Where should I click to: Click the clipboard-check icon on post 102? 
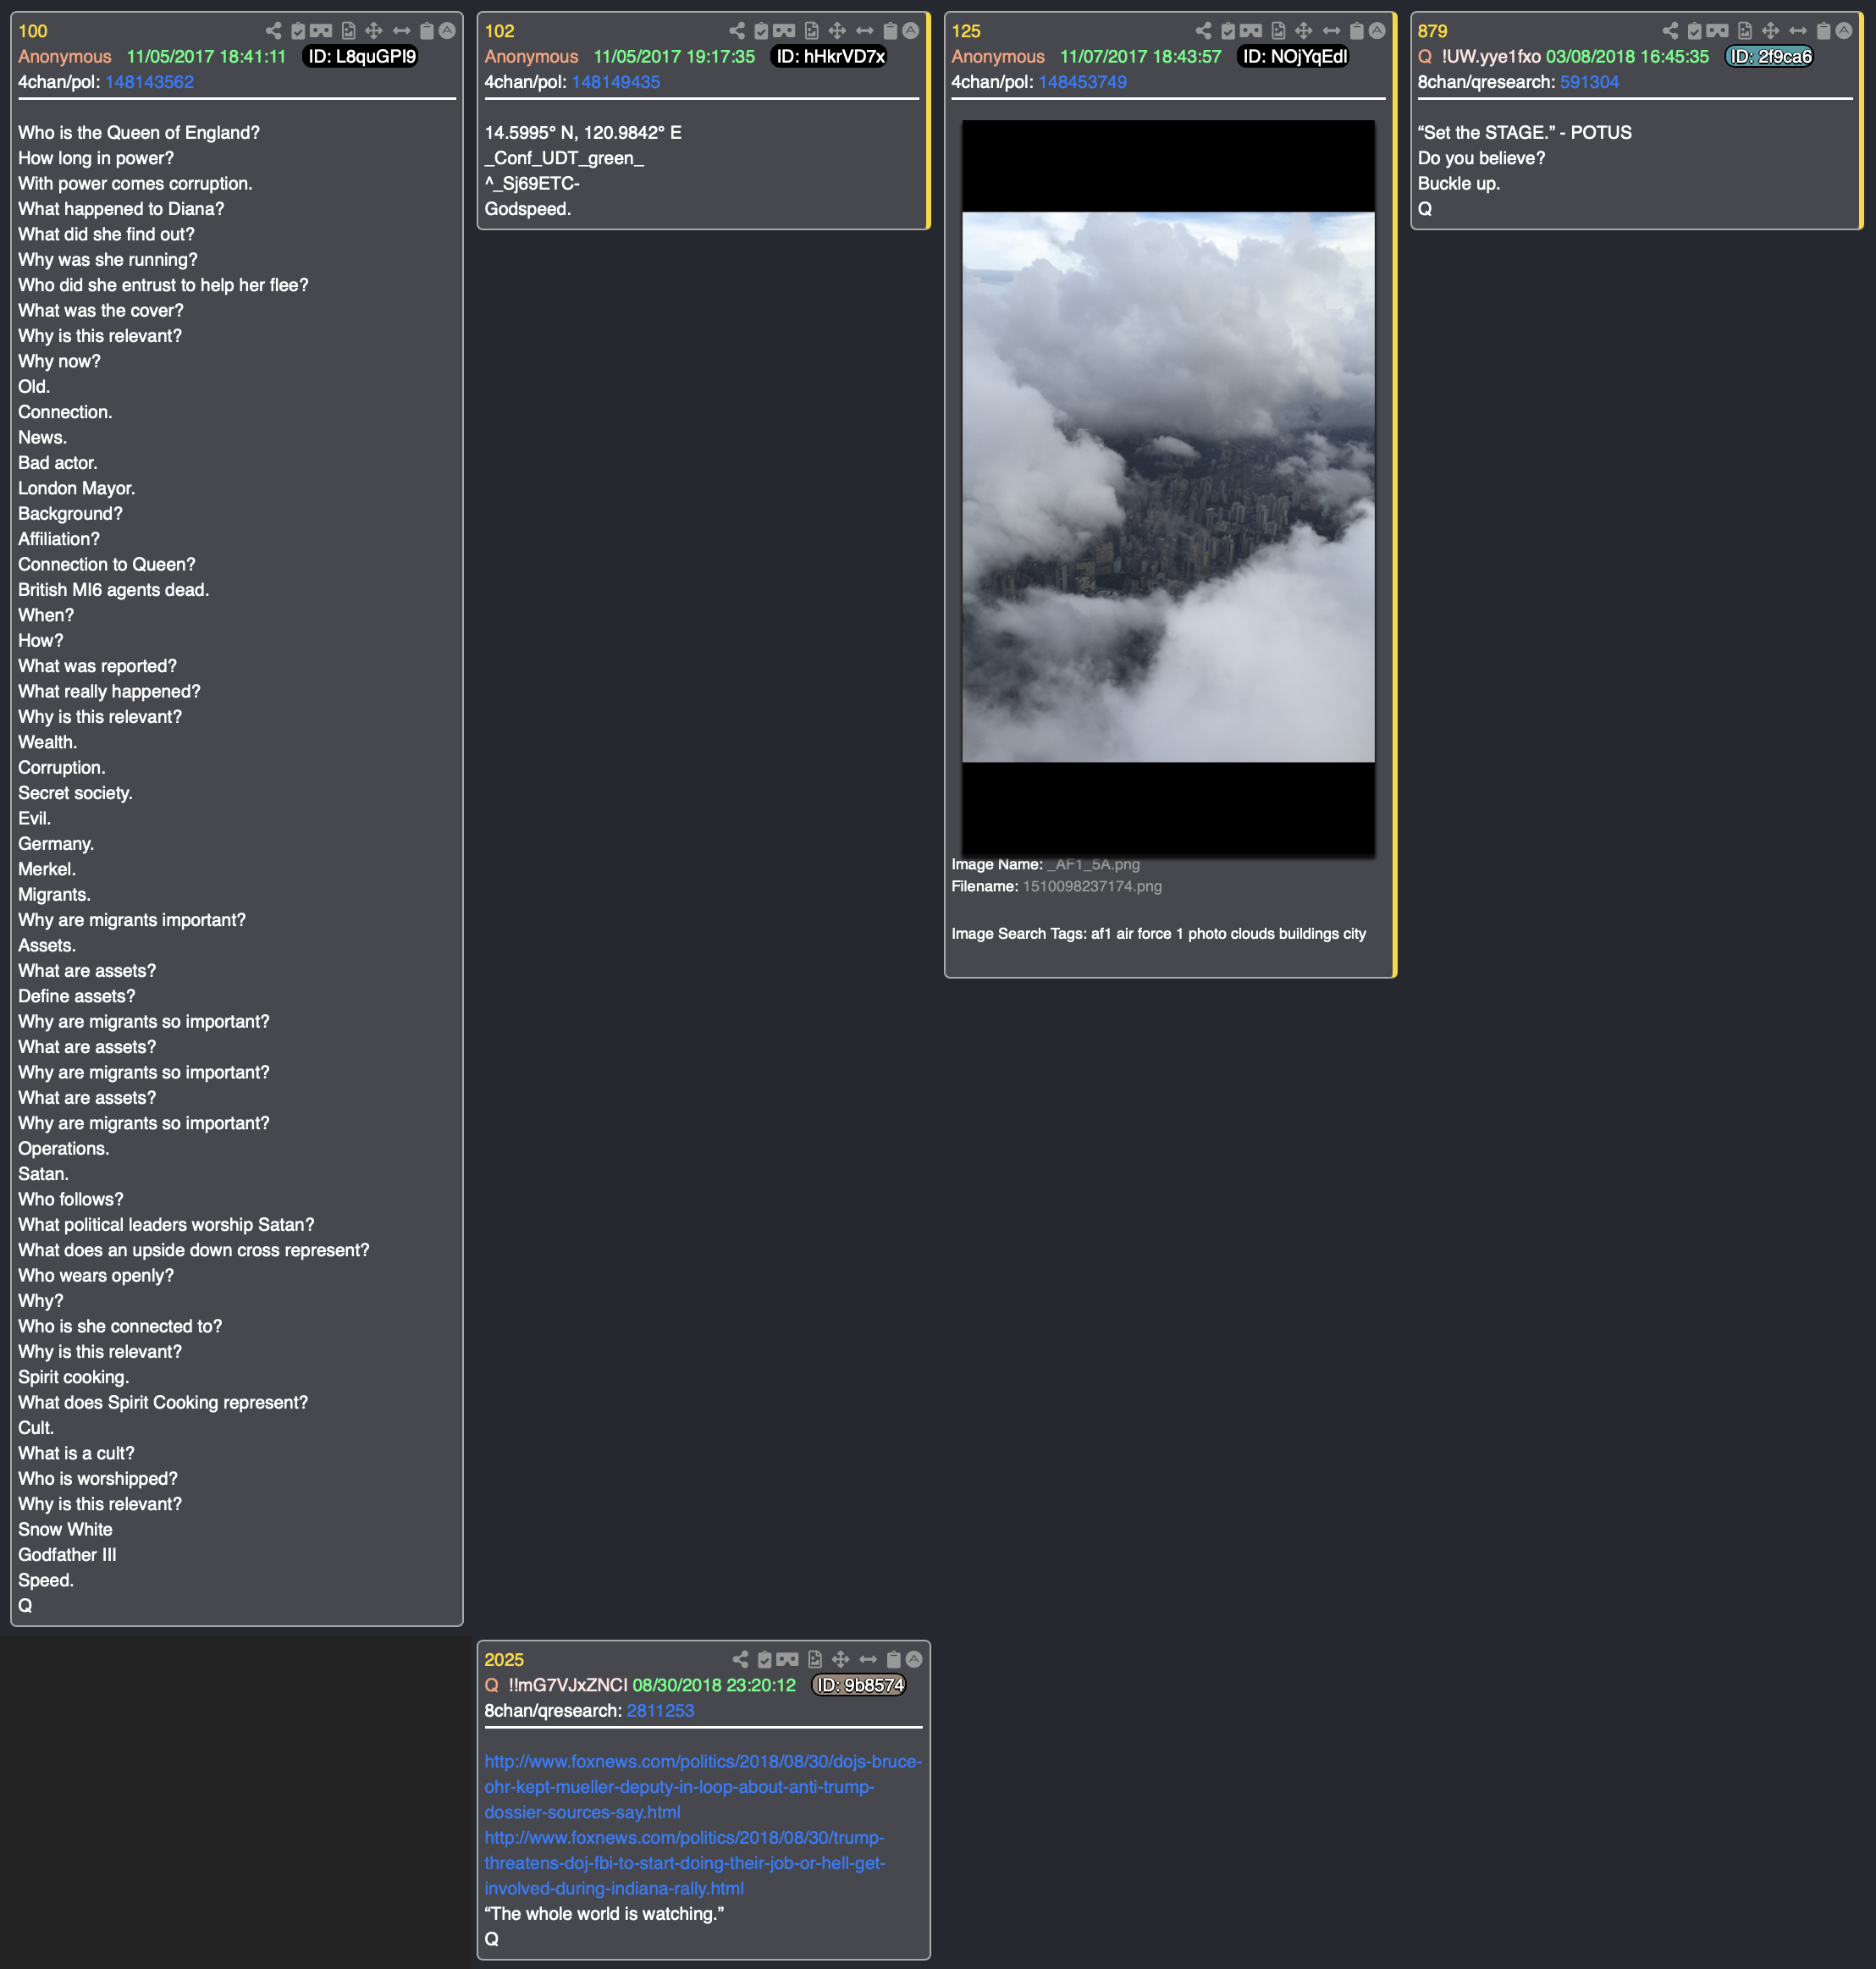click(x=761, y=31)
